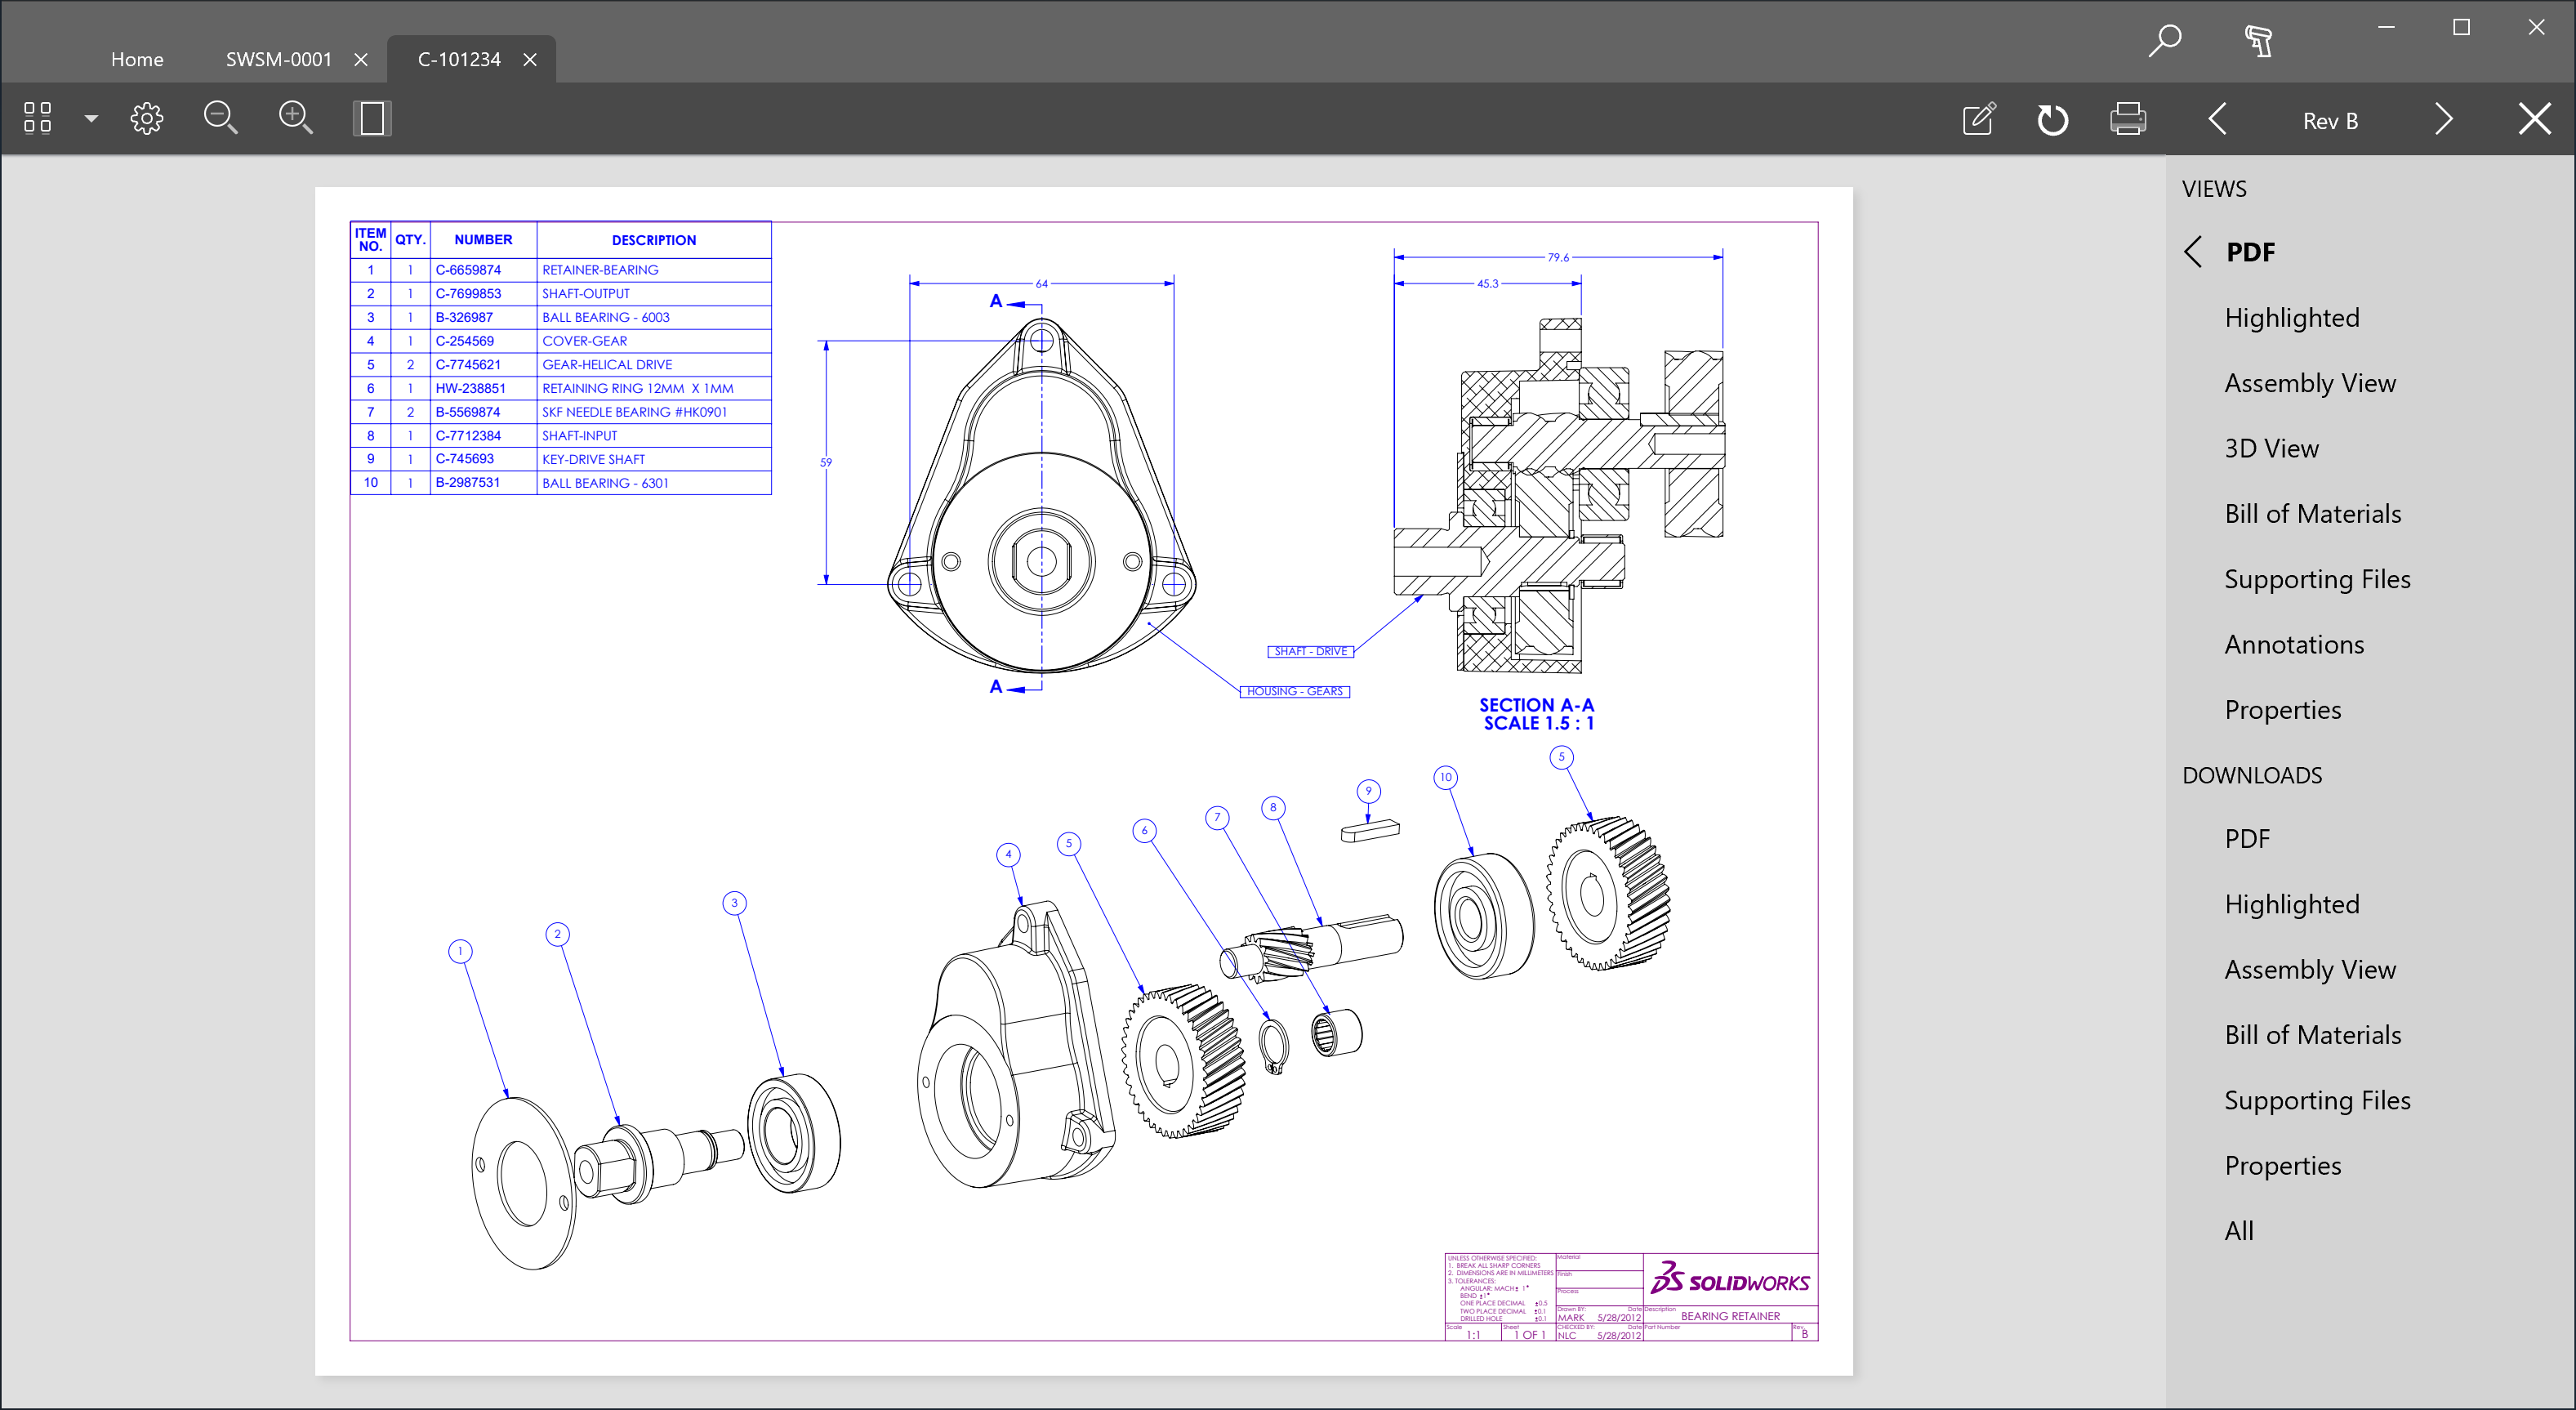Open Properties under Views
2576x1410 pixels.
(x=2282, y=710)
